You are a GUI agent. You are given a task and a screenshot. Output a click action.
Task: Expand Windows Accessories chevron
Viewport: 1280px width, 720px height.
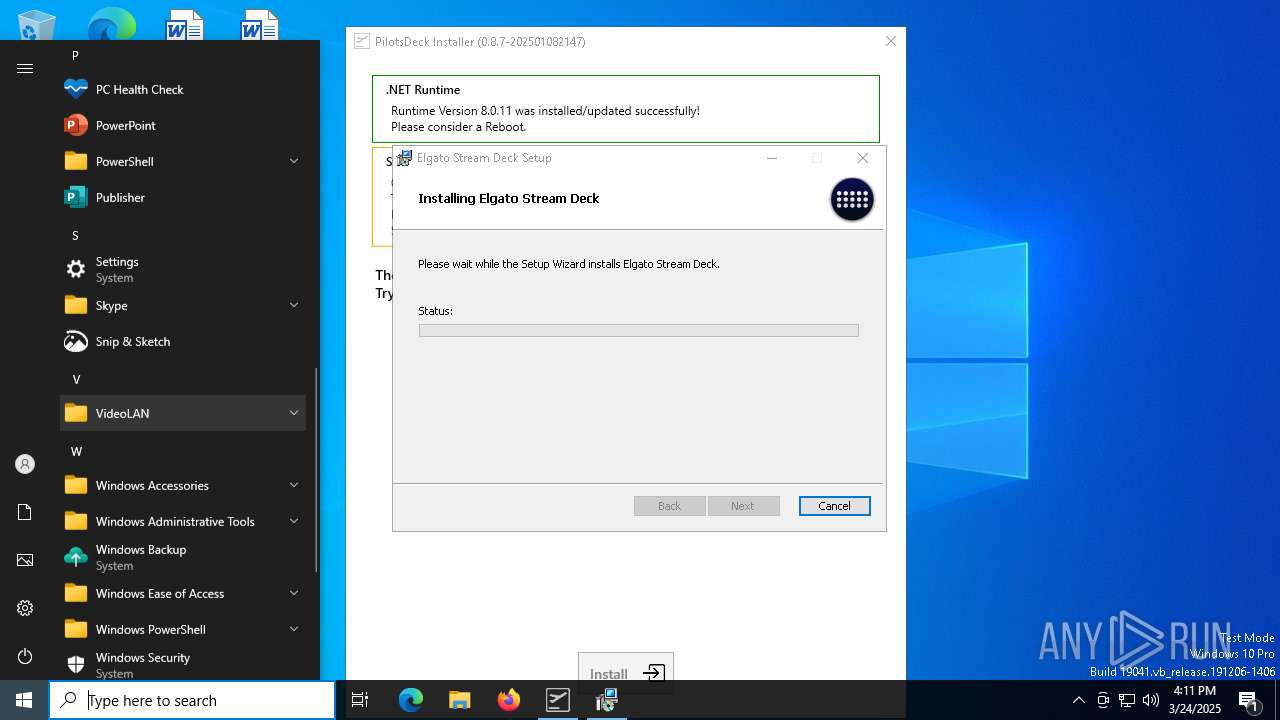point(294,485)
